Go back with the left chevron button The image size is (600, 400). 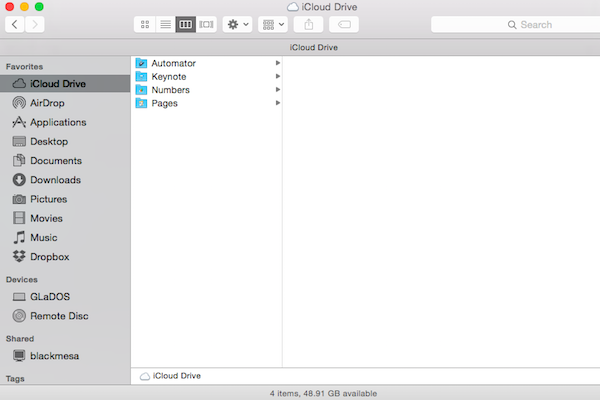point(15,24)
